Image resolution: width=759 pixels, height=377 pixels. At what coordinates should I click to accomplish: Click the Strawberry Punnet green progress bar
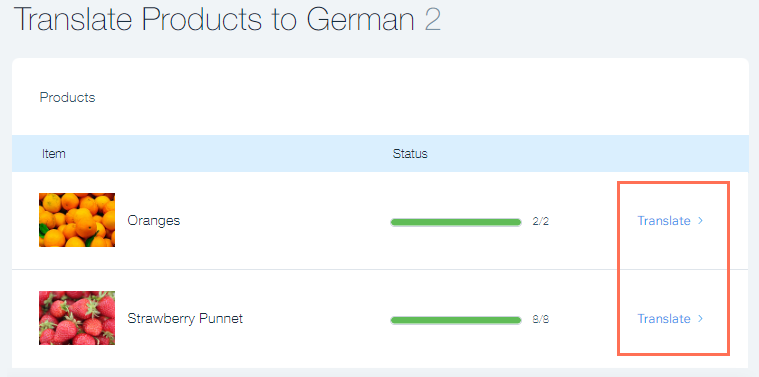click(x=455, y=320)
